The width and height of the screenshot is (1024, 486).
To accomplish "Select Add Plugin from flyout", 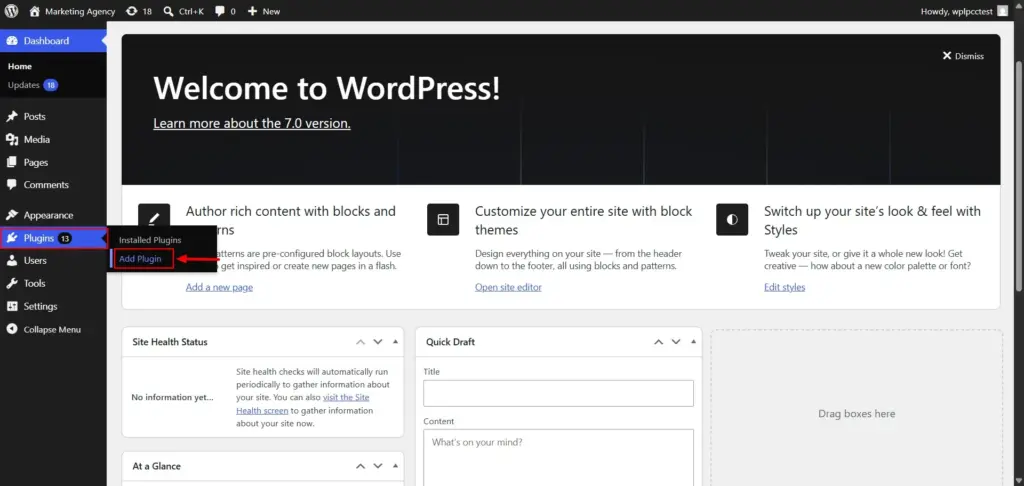I will coord(140,259).
